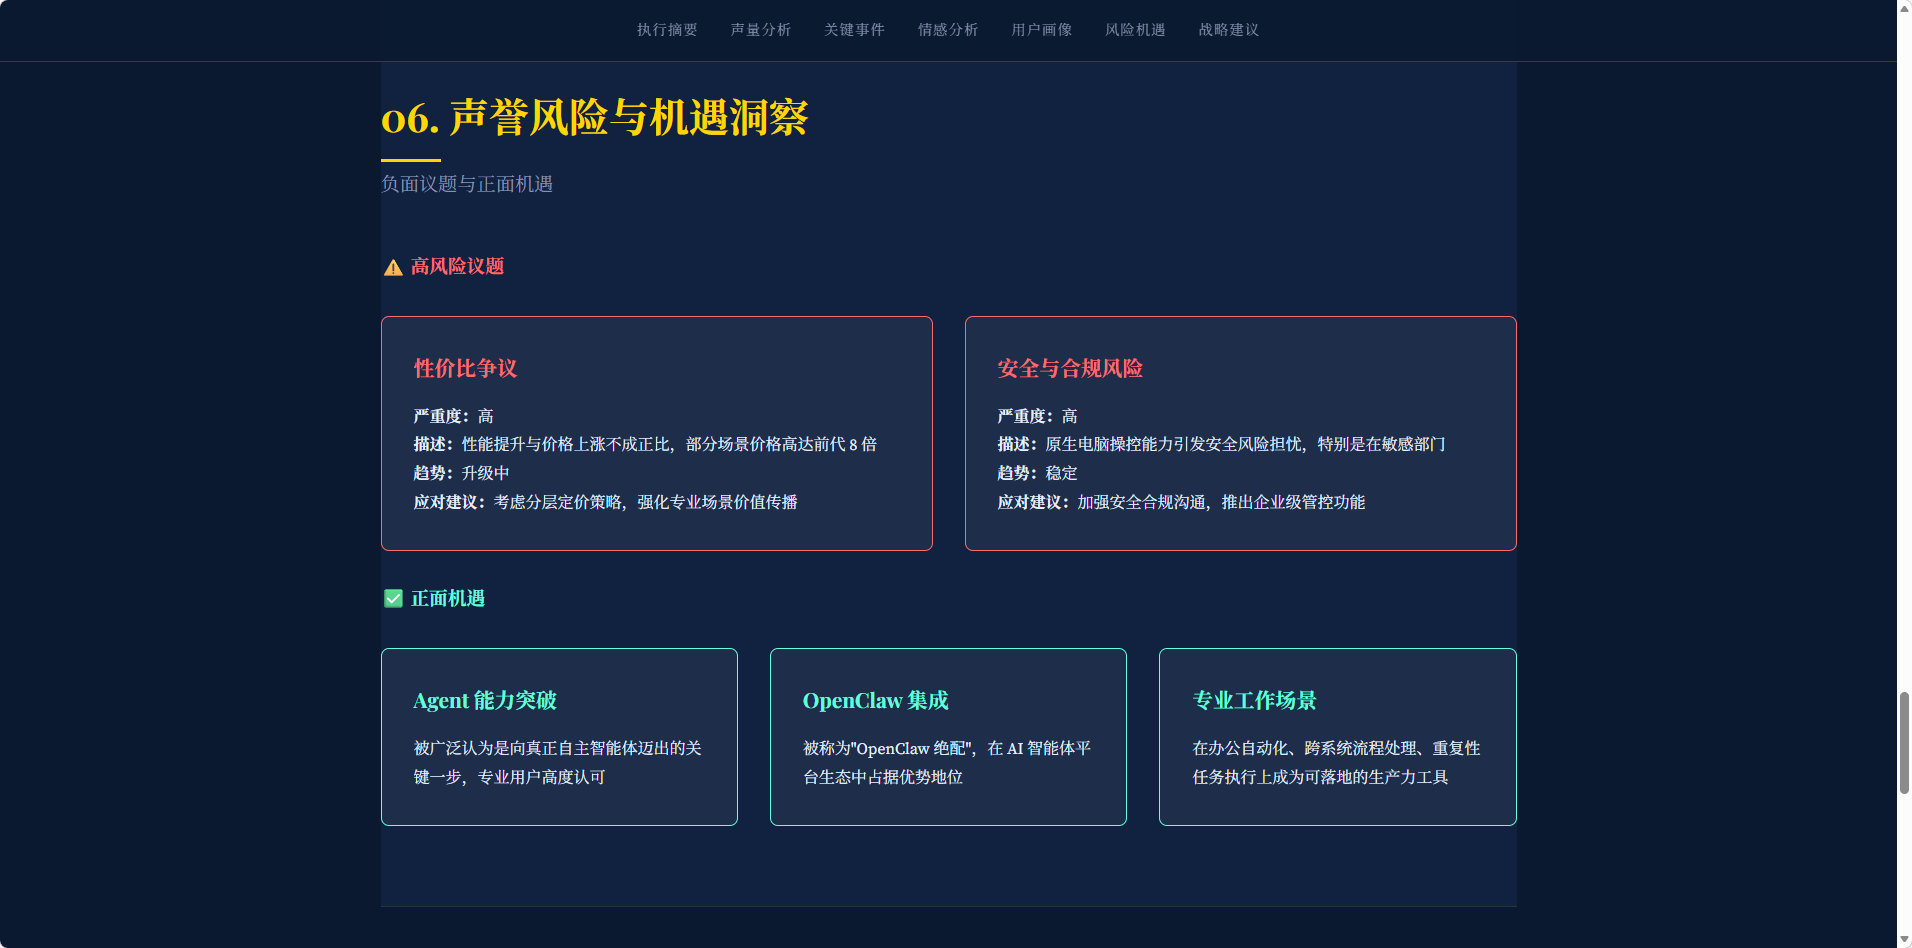
Task: Click the green checkbox icon beside 正面机遇
Action: tap(392, 598)
